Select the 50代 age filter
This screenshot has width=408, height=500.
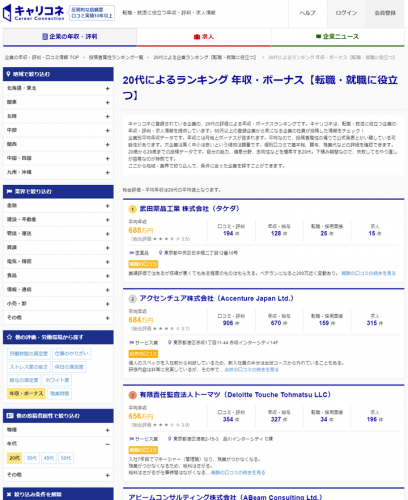[x=66, y=458]
